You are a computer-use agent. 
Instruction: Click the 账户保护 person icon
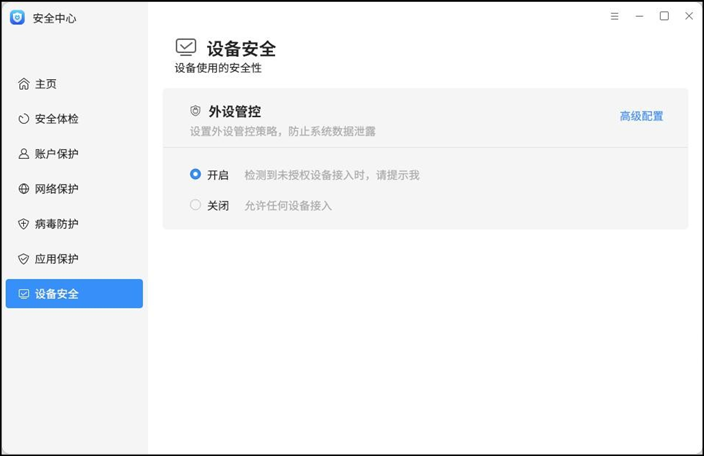(x=24, y=154)
